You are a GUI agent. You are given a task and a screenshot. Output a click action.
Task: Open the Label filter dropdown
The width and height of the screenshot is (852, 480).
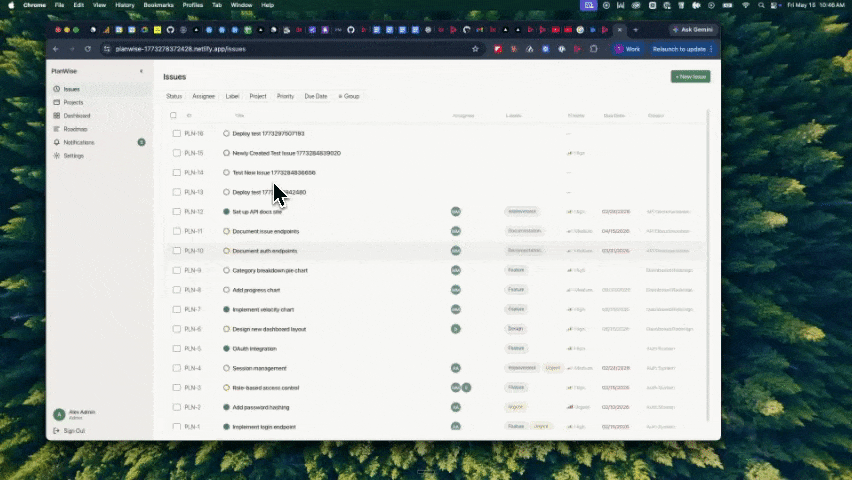(x=232, y=96)
